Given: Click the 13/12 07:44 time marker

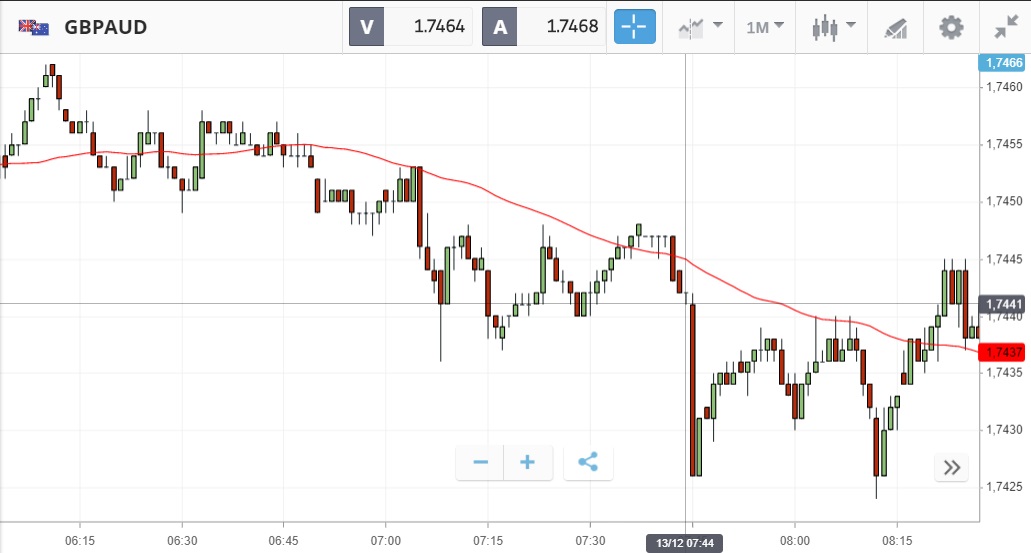Looking at the screenshot, I should (684, 542).
